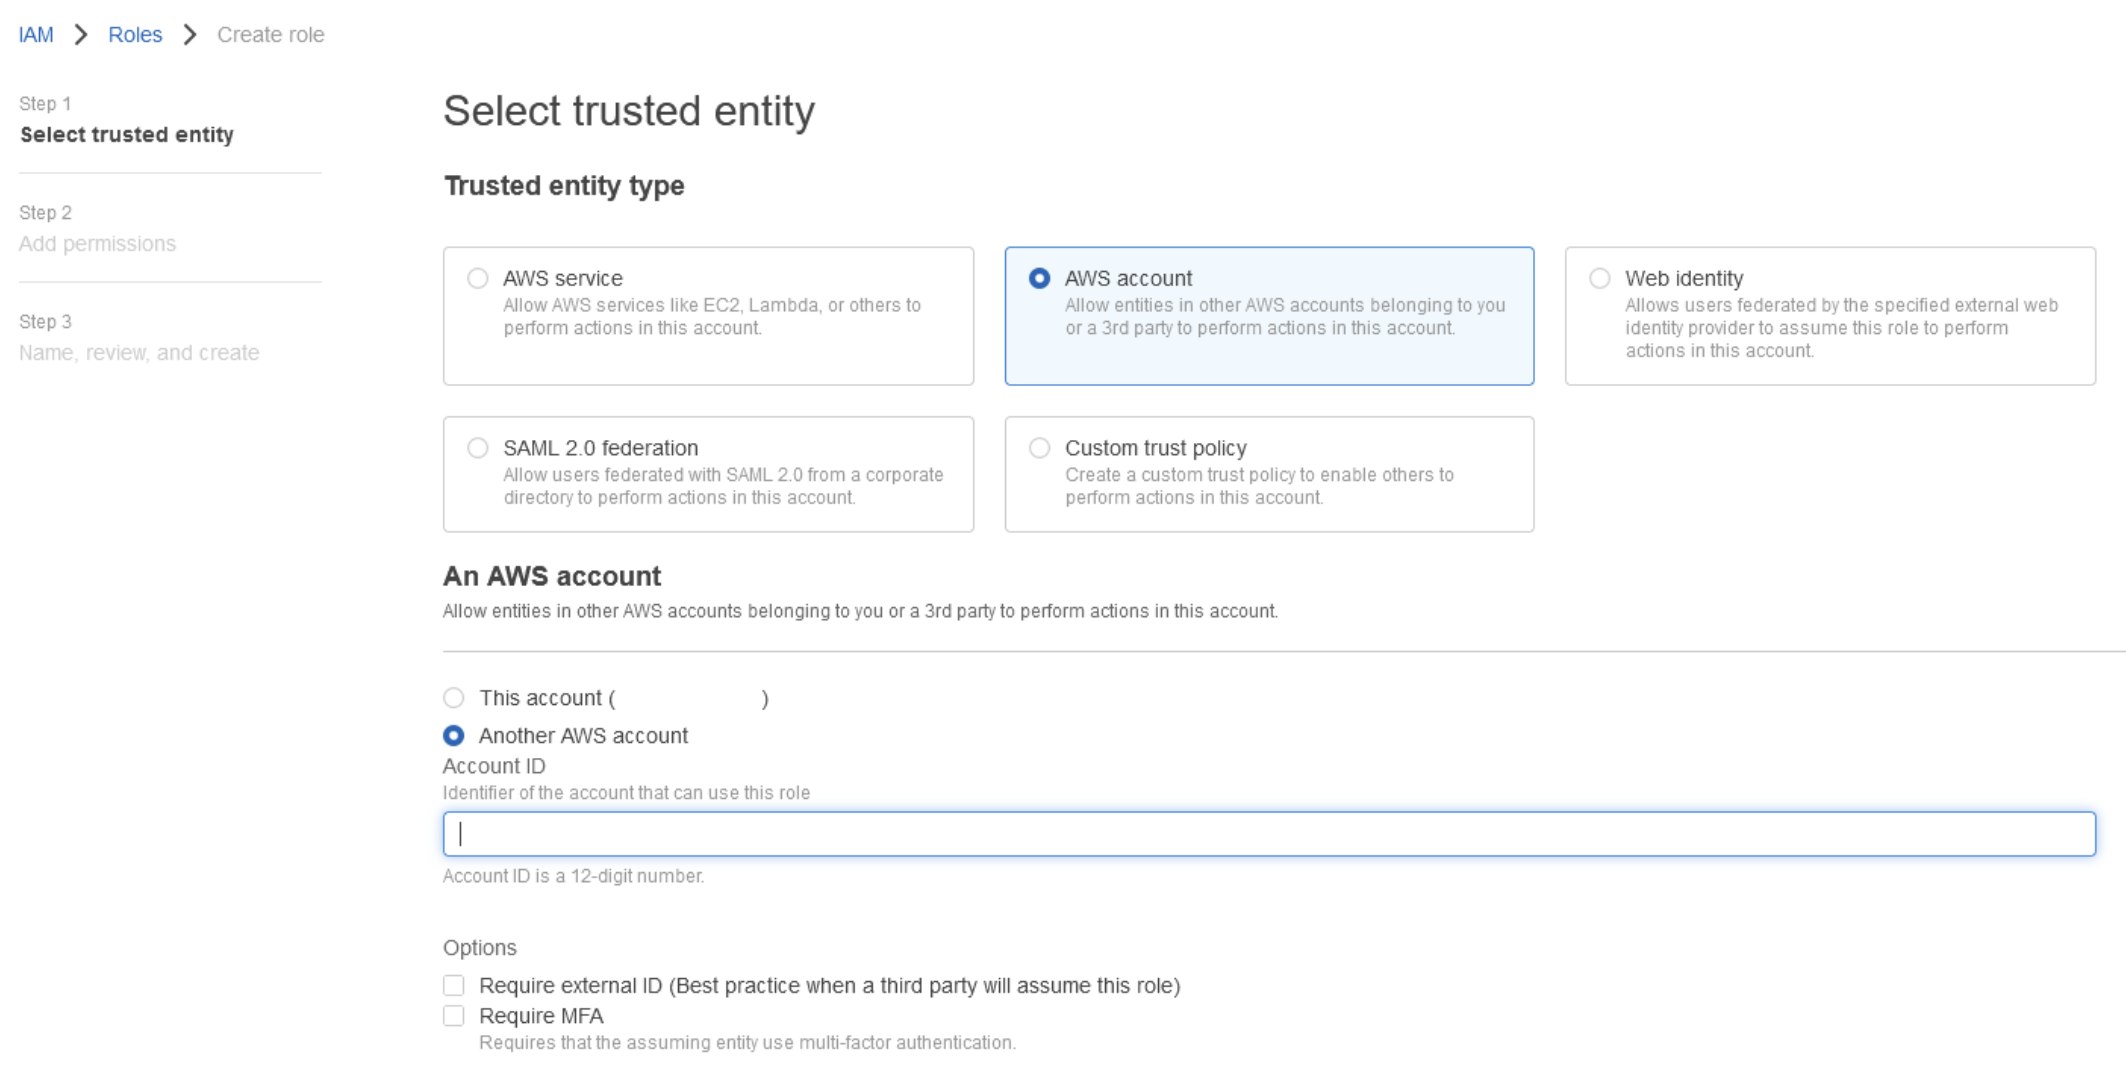Click into the Account ID input field

pyautogui.click(x=1268, y=834)
